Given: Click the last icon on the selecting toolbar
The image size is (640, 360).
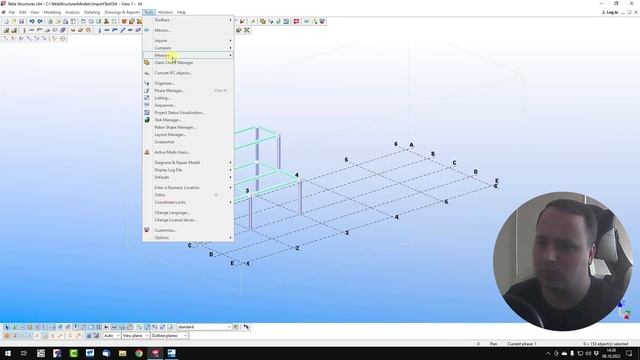Looking at the screenshot, I should 246,327.
